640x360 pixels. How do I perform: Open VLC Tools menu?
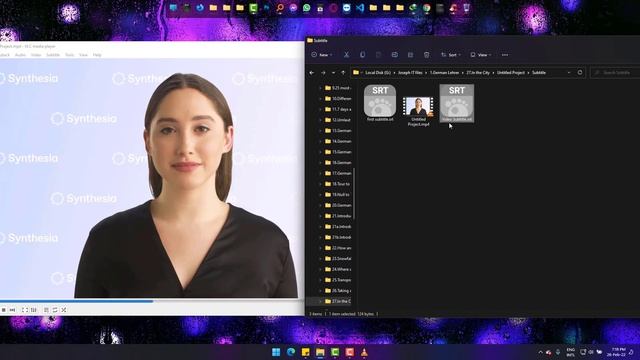click(x=69, y=55)
